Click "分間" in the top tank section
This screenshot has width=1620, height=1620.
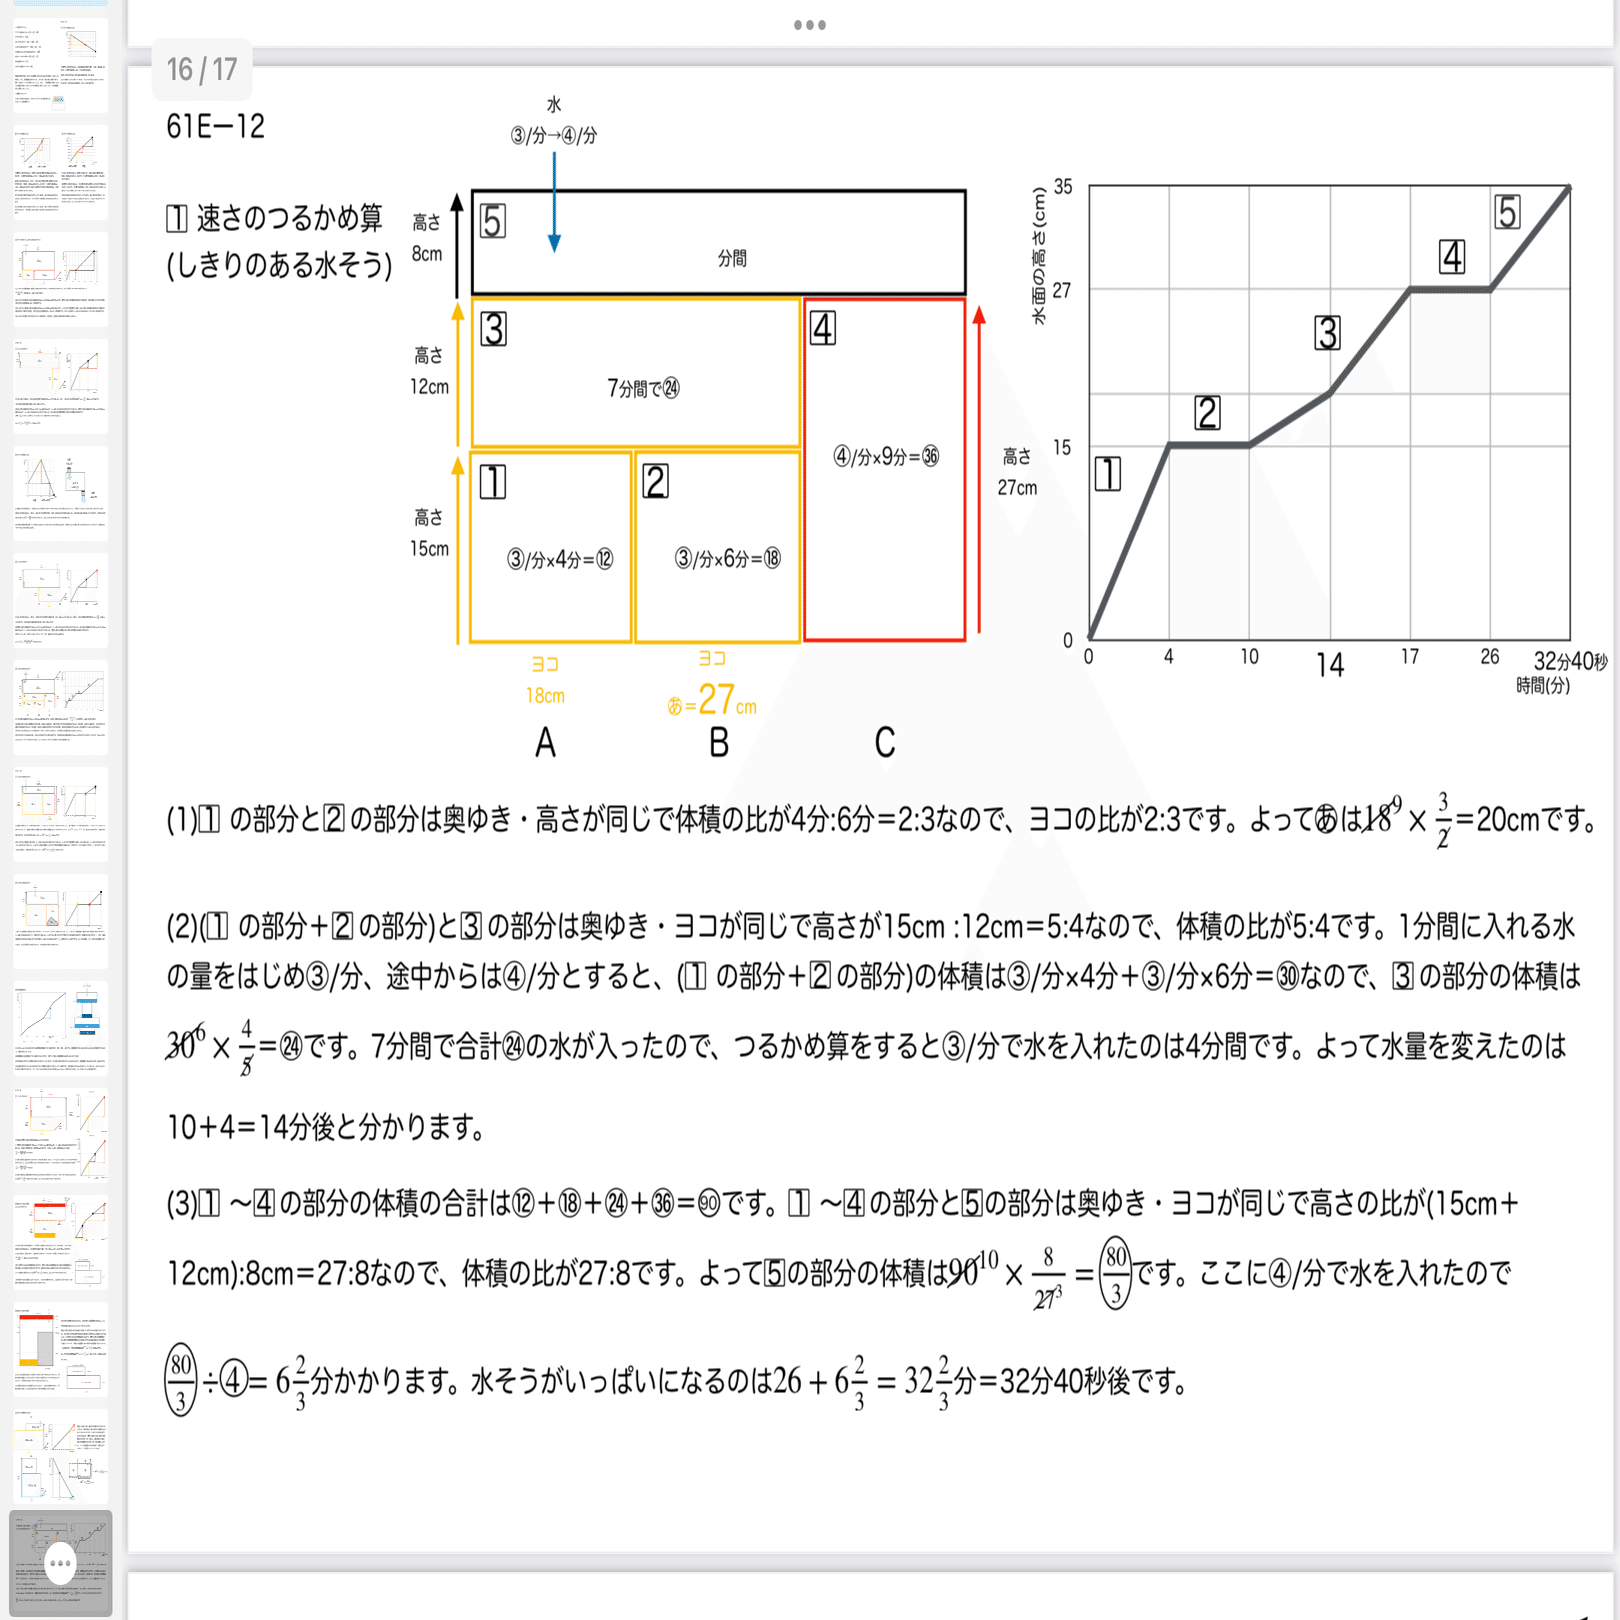click(732, 258)
